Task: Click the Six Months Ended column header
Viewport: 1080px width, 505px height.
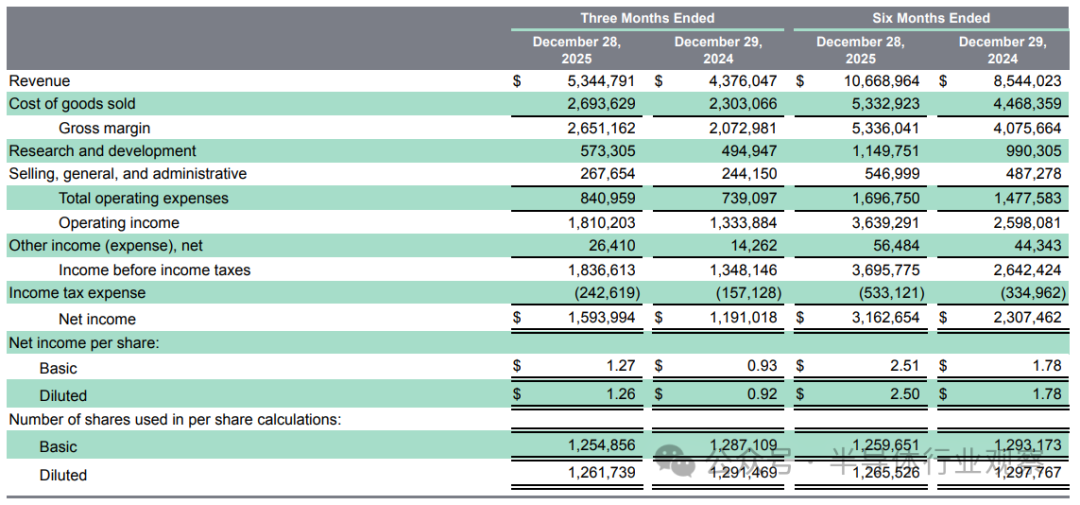Action: 930,18
